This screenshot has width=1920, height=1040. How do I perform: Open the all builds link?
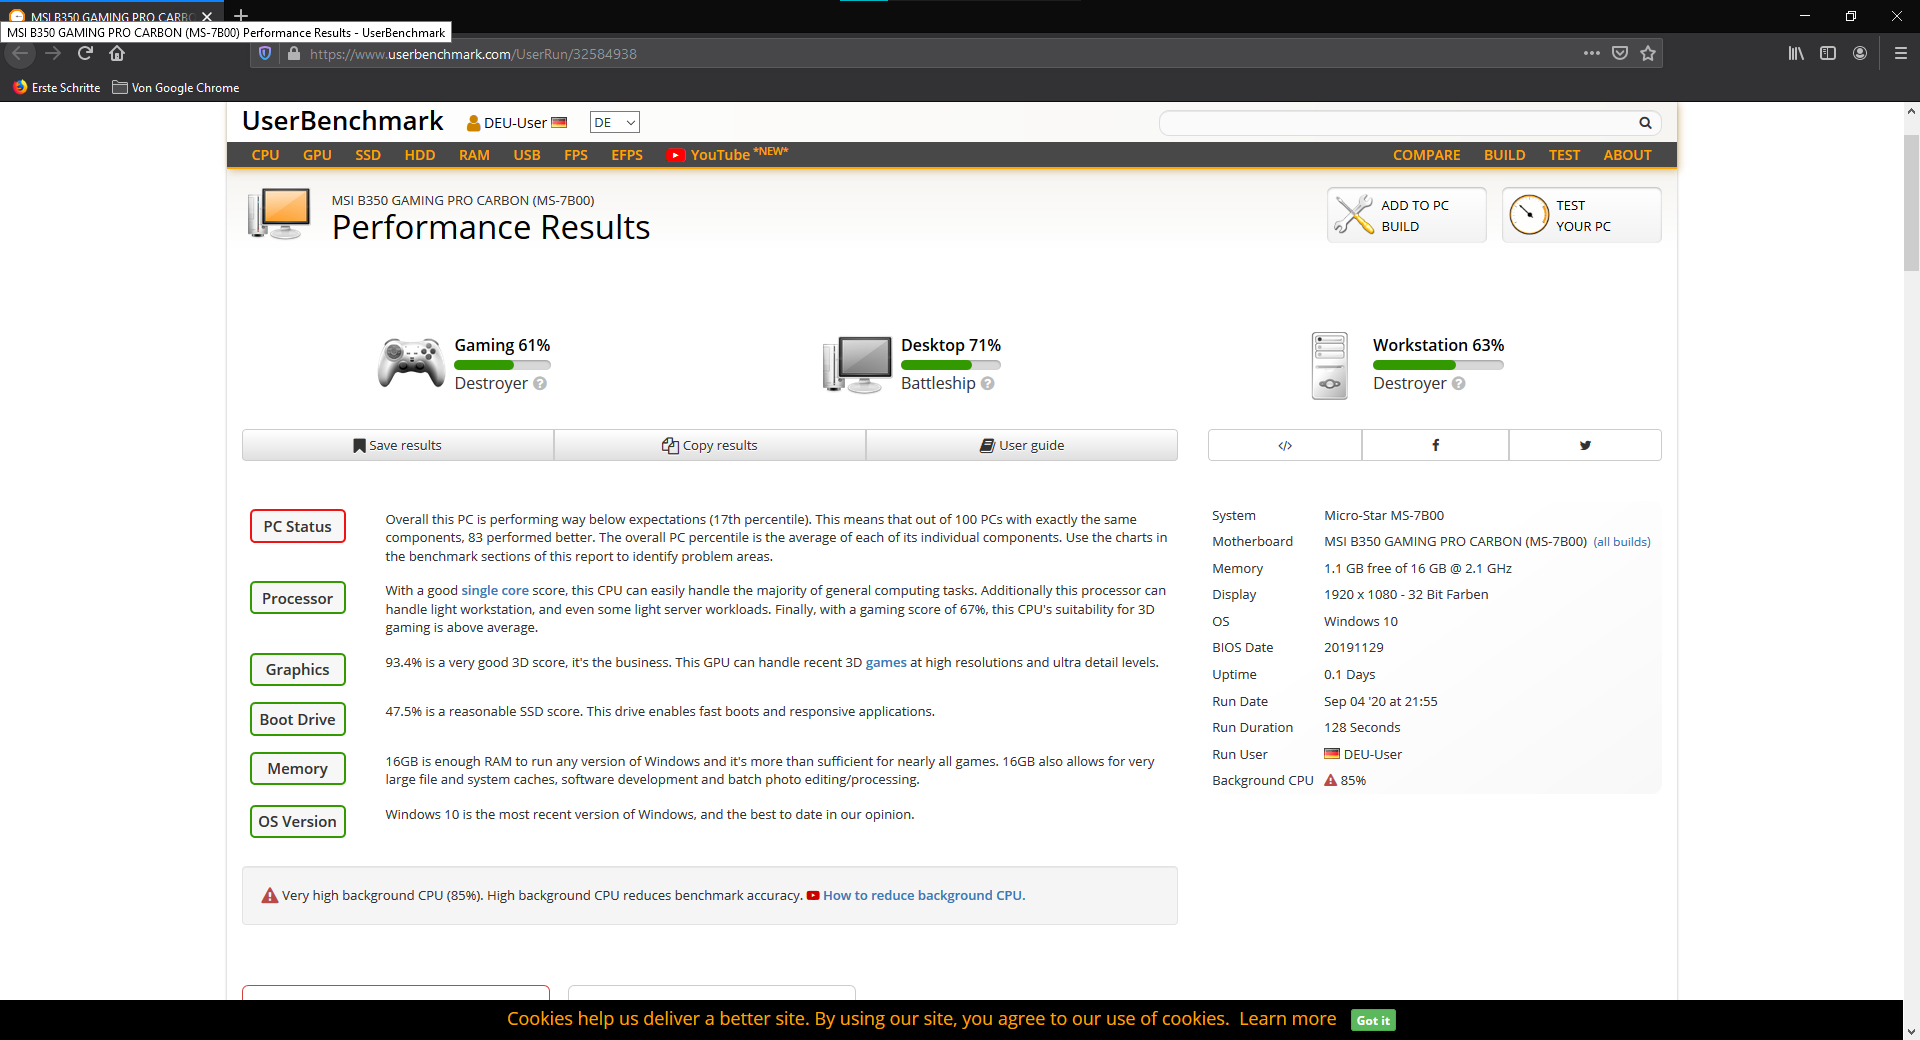1622,542
